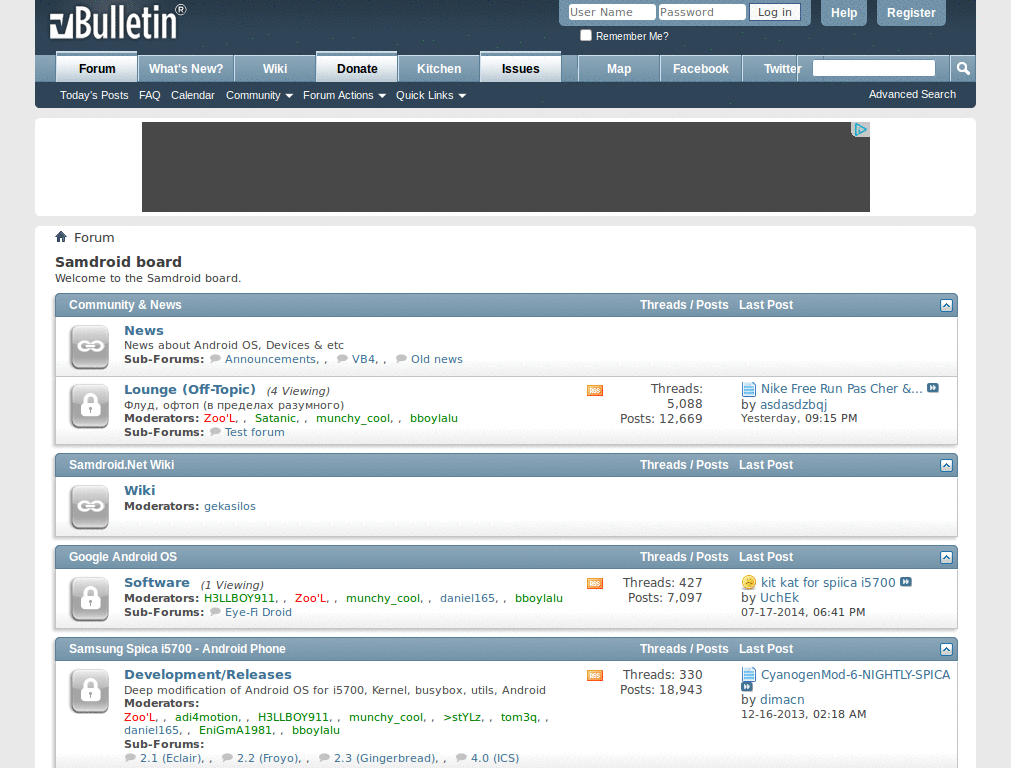Click speech bubble icon next to Eye-Fi Droid

[216, 612]
